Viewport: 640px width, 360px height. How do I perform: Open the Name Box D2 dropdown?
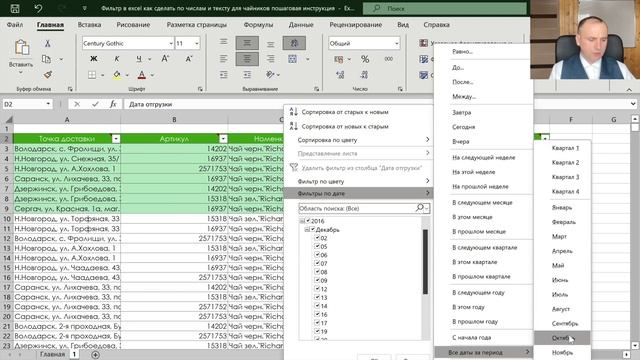48,104
